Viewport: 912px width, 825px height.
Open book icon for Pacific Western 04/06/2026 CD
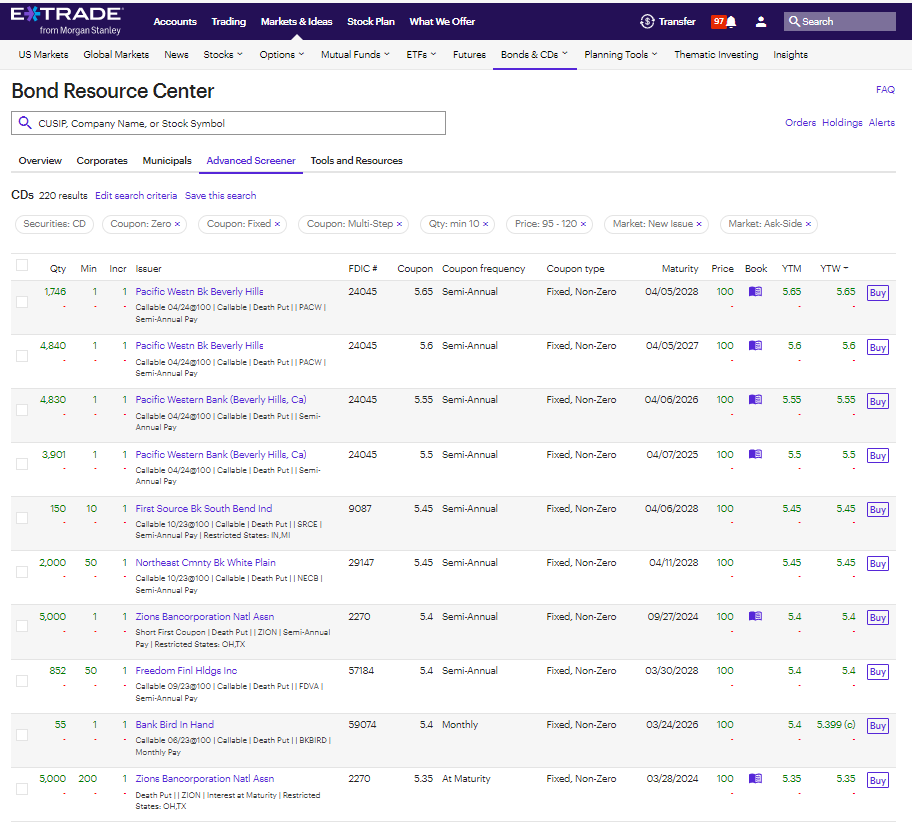755,400
